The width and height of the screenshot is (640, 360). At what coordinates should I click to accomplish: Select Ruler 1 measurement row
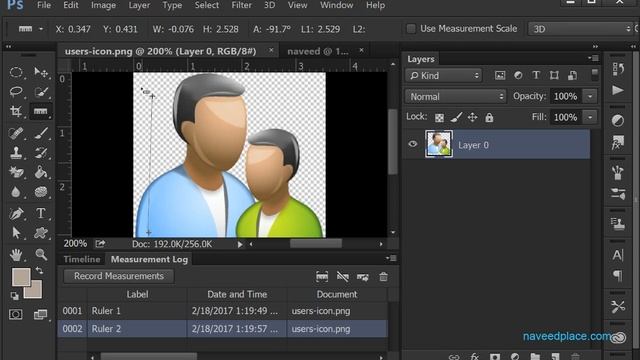pos(222,311)
